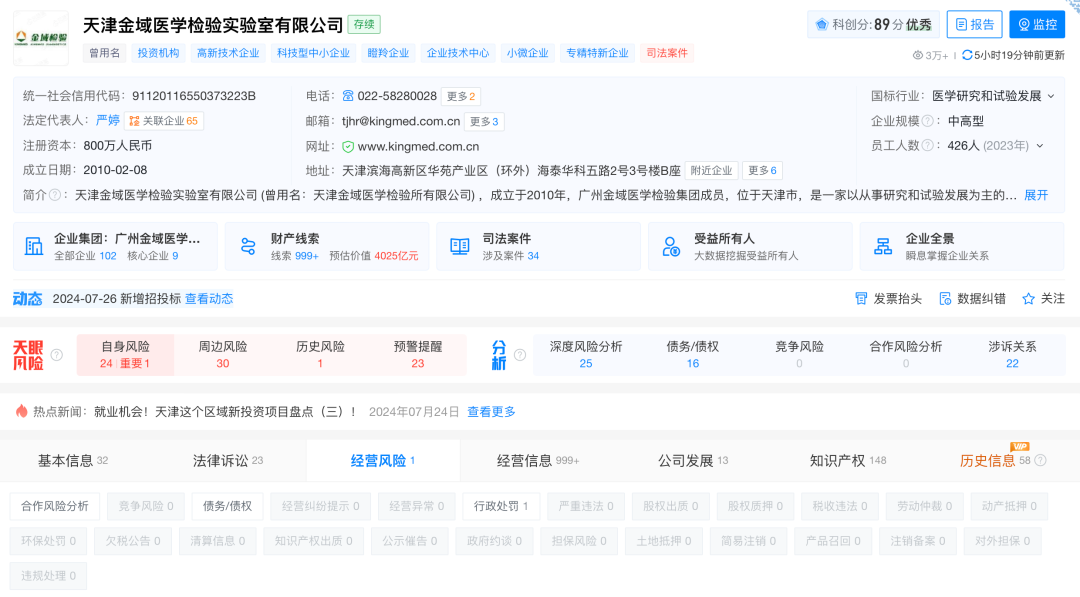
Task: Select the 行政处罚 filter tag
Action: coord(503,507)
